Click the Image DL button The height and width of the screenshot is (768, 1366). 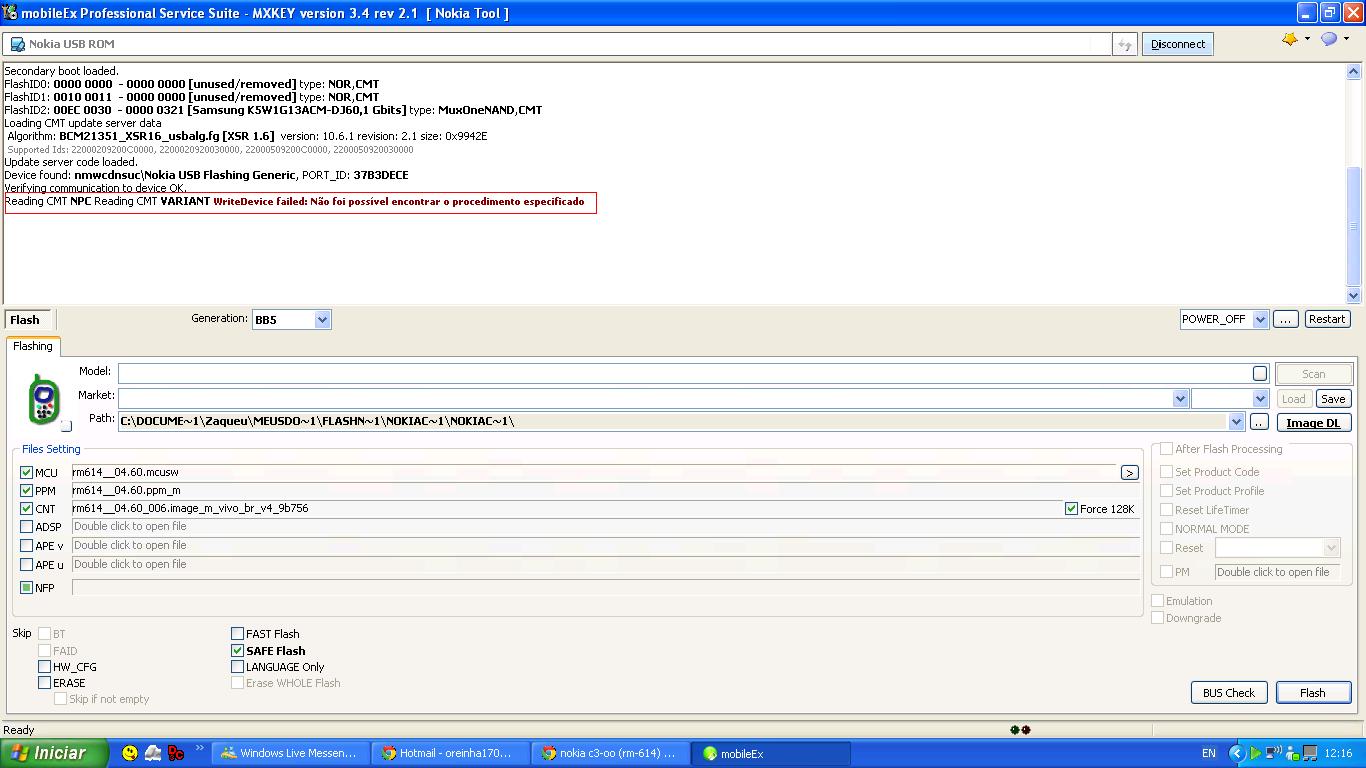[x=1313, y=422]
